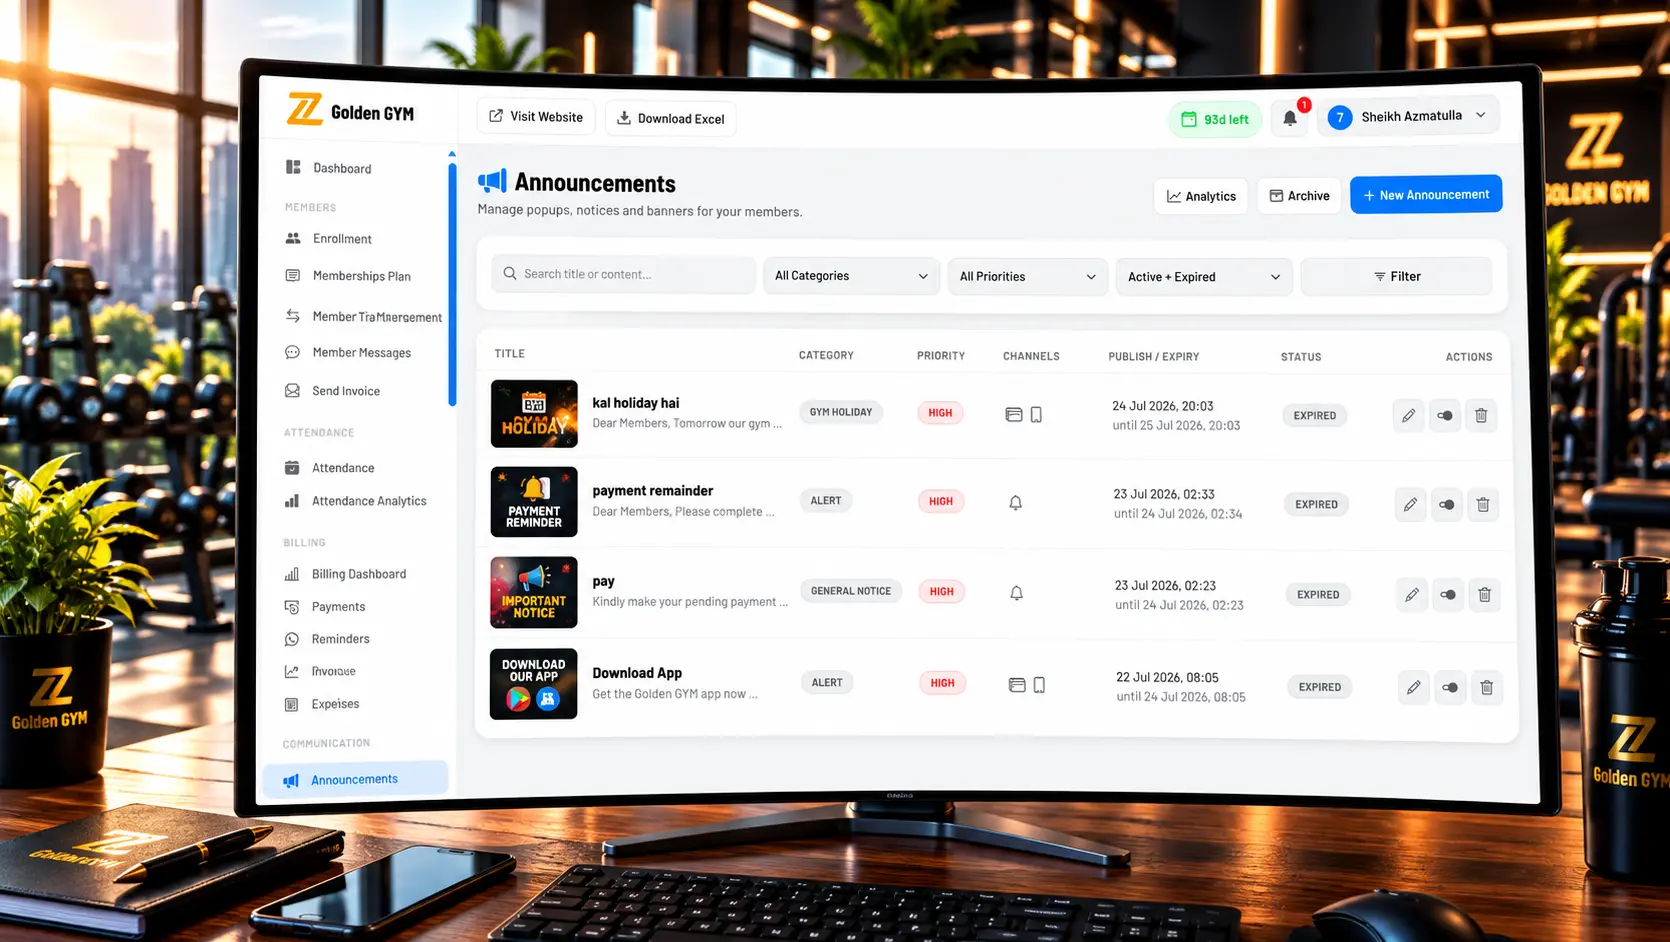This screenshot has width=1670, height=942.
Task: Click the Send Invoice envelope icon
Action: coord(292,390)
